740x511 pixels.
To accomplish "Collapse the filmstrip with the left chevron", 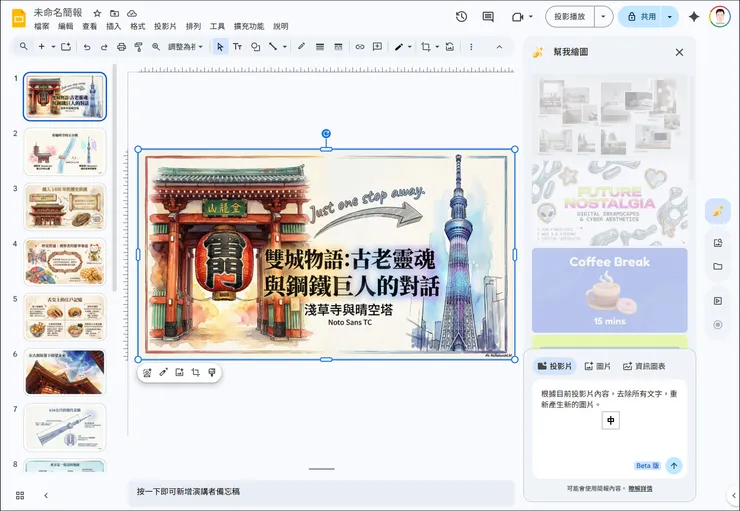I will pos(46,495).
